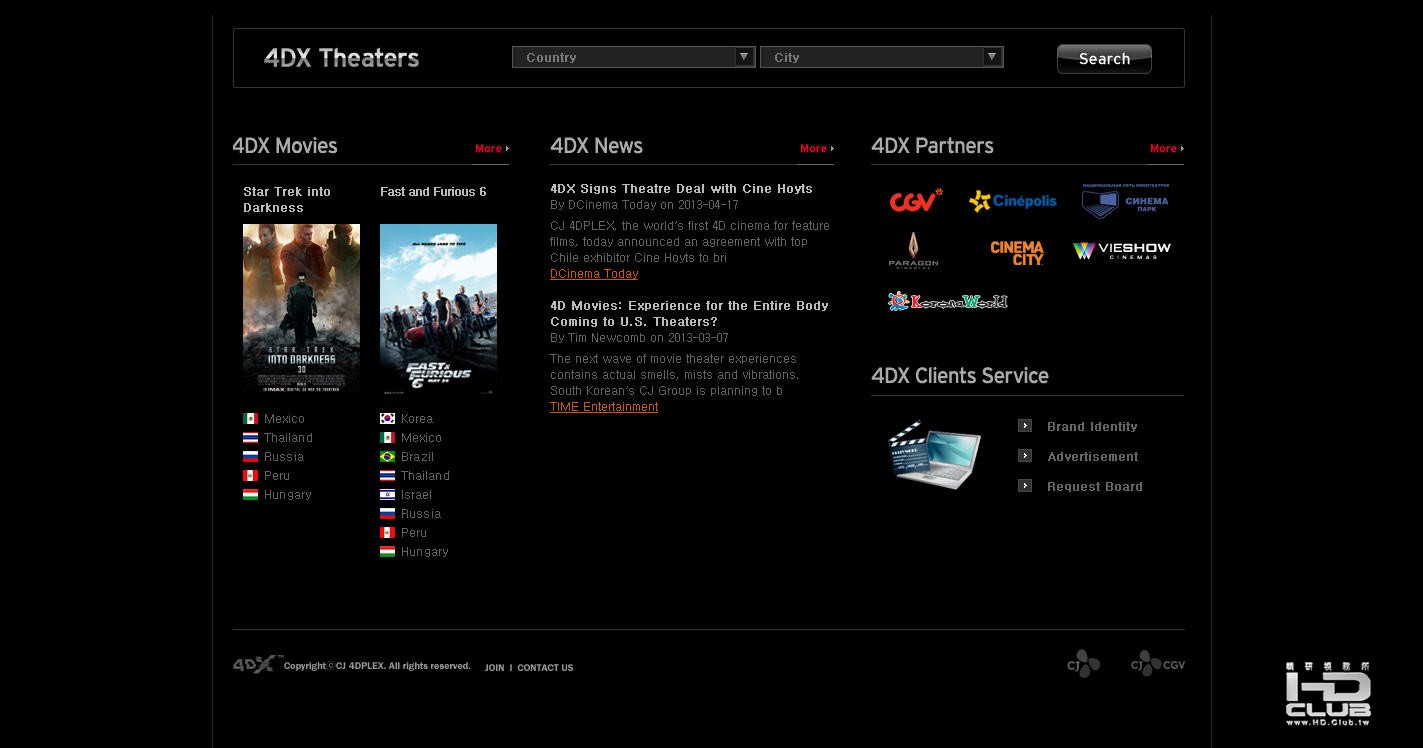Open More under 4DX News
The height and width of the screenshot is (748, 1423).
pos(816,148)
